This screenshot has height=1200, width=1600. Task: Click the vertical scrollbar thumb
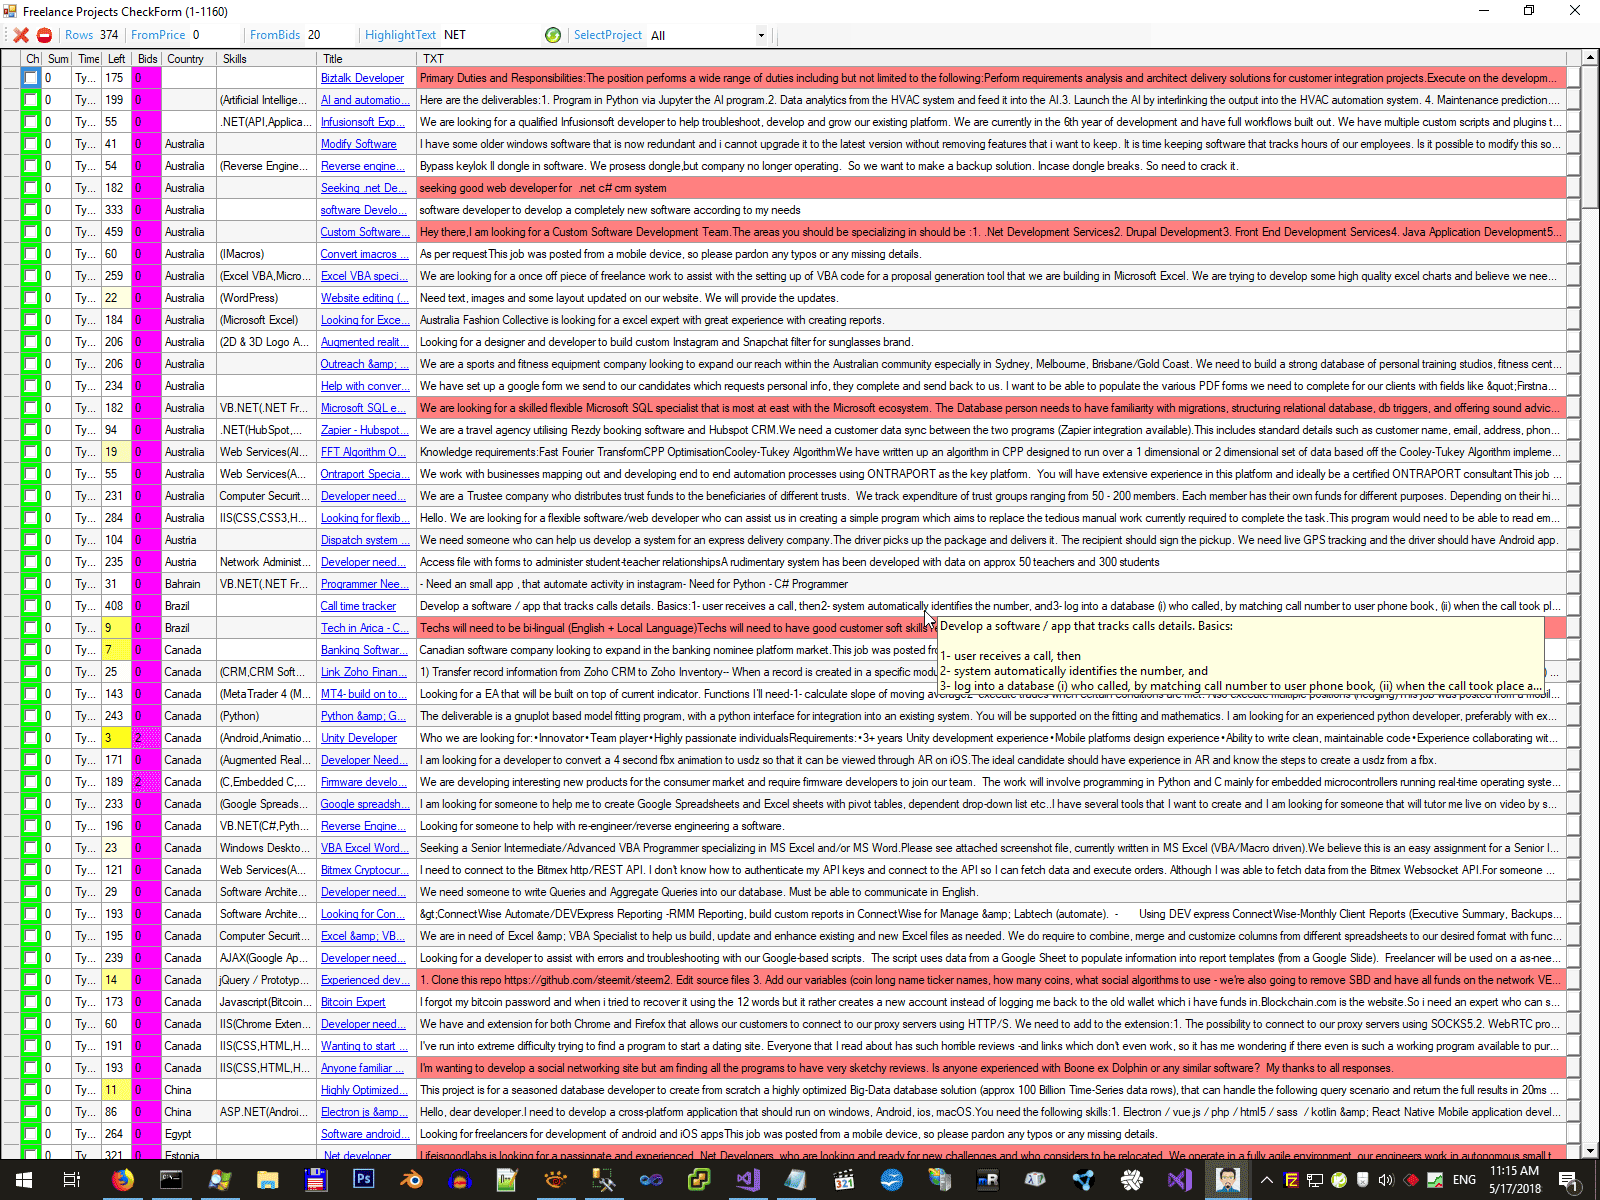point(1591,139)
